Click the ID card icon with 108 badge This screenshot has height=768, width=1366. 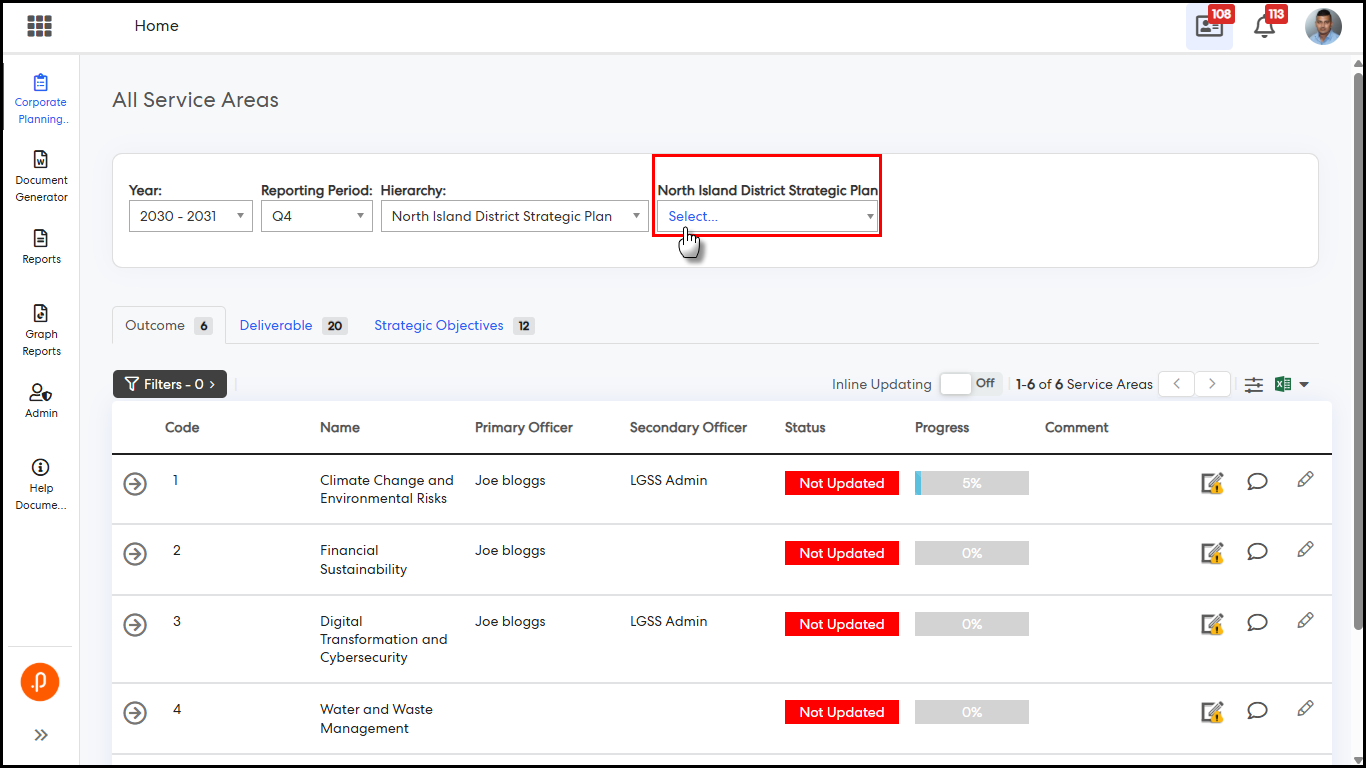(1209, 27)
